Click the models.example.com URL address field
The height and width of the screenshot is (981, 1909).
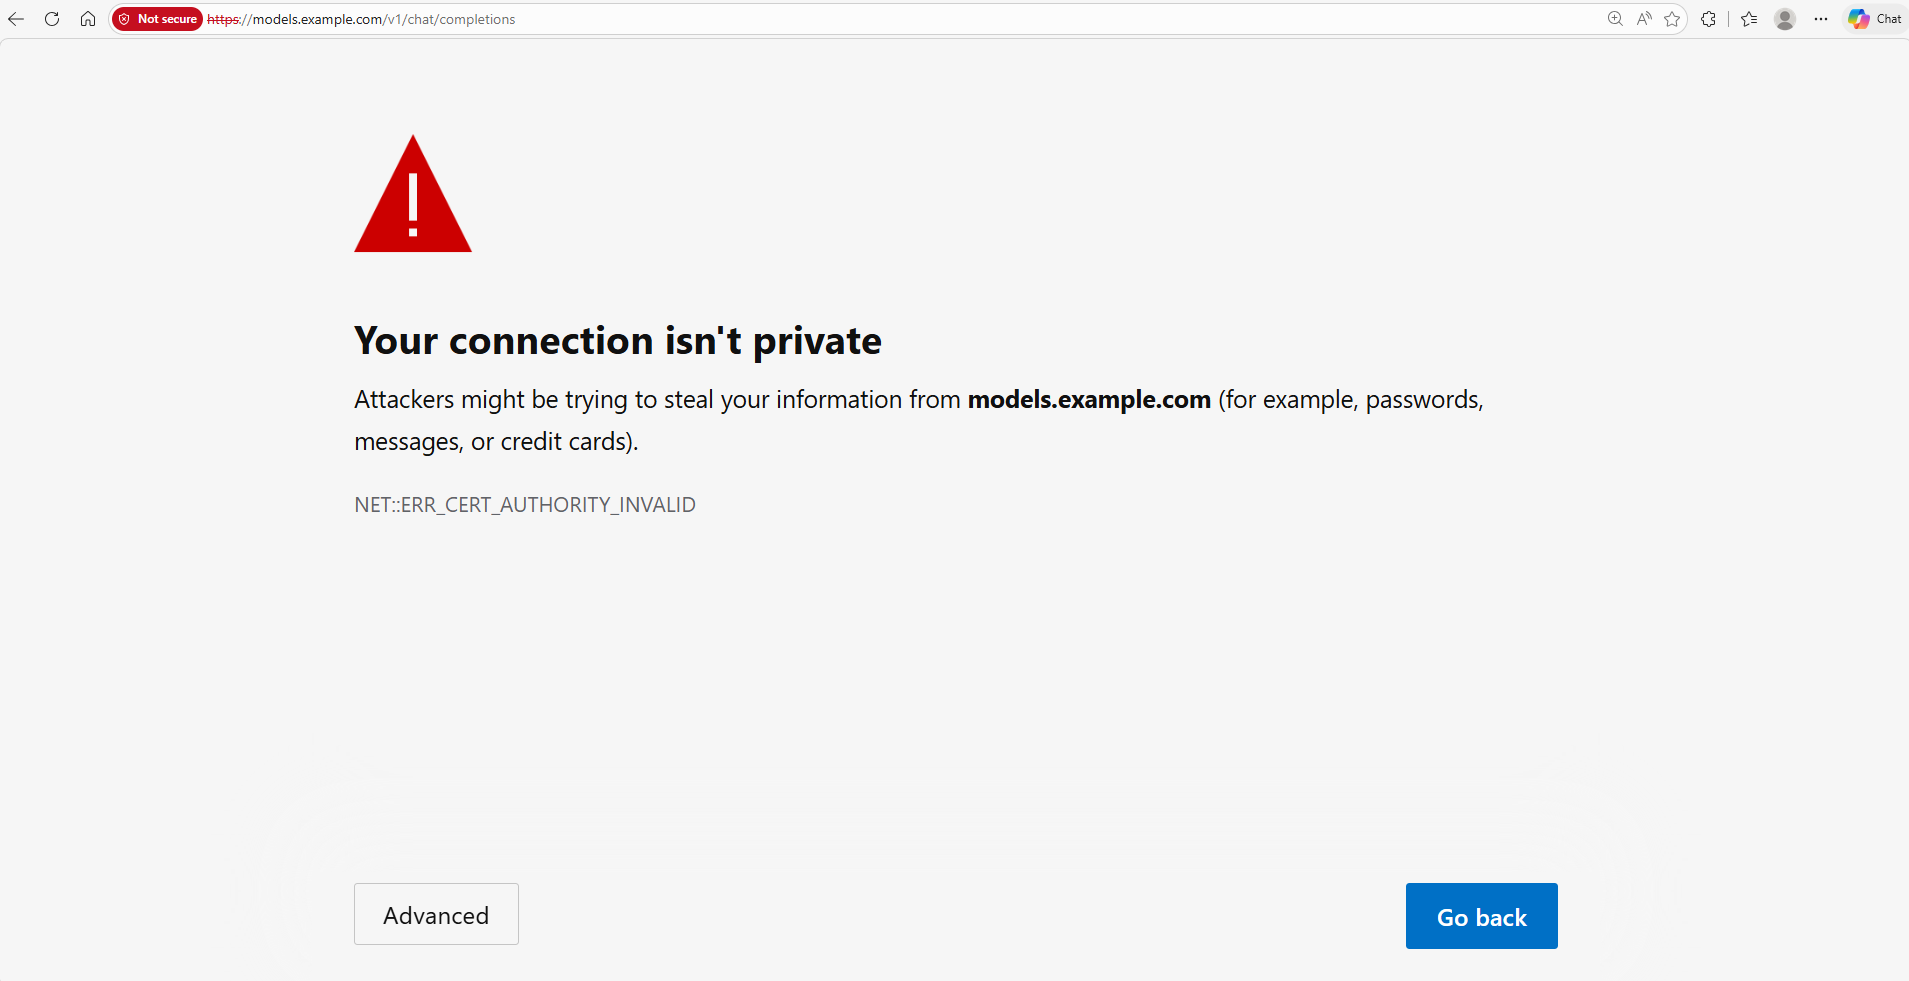coord(900,19)
